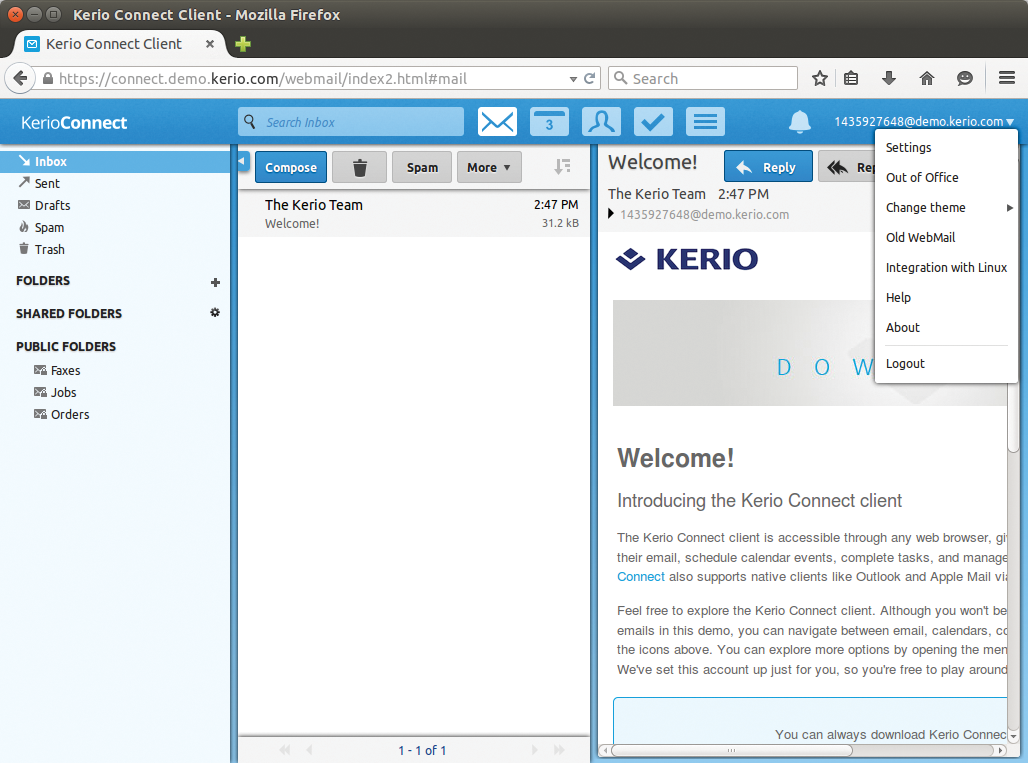This screenshot has height=763, width=1028.
Task: Delete the message using the trash icon
Action: coord(359,166)
